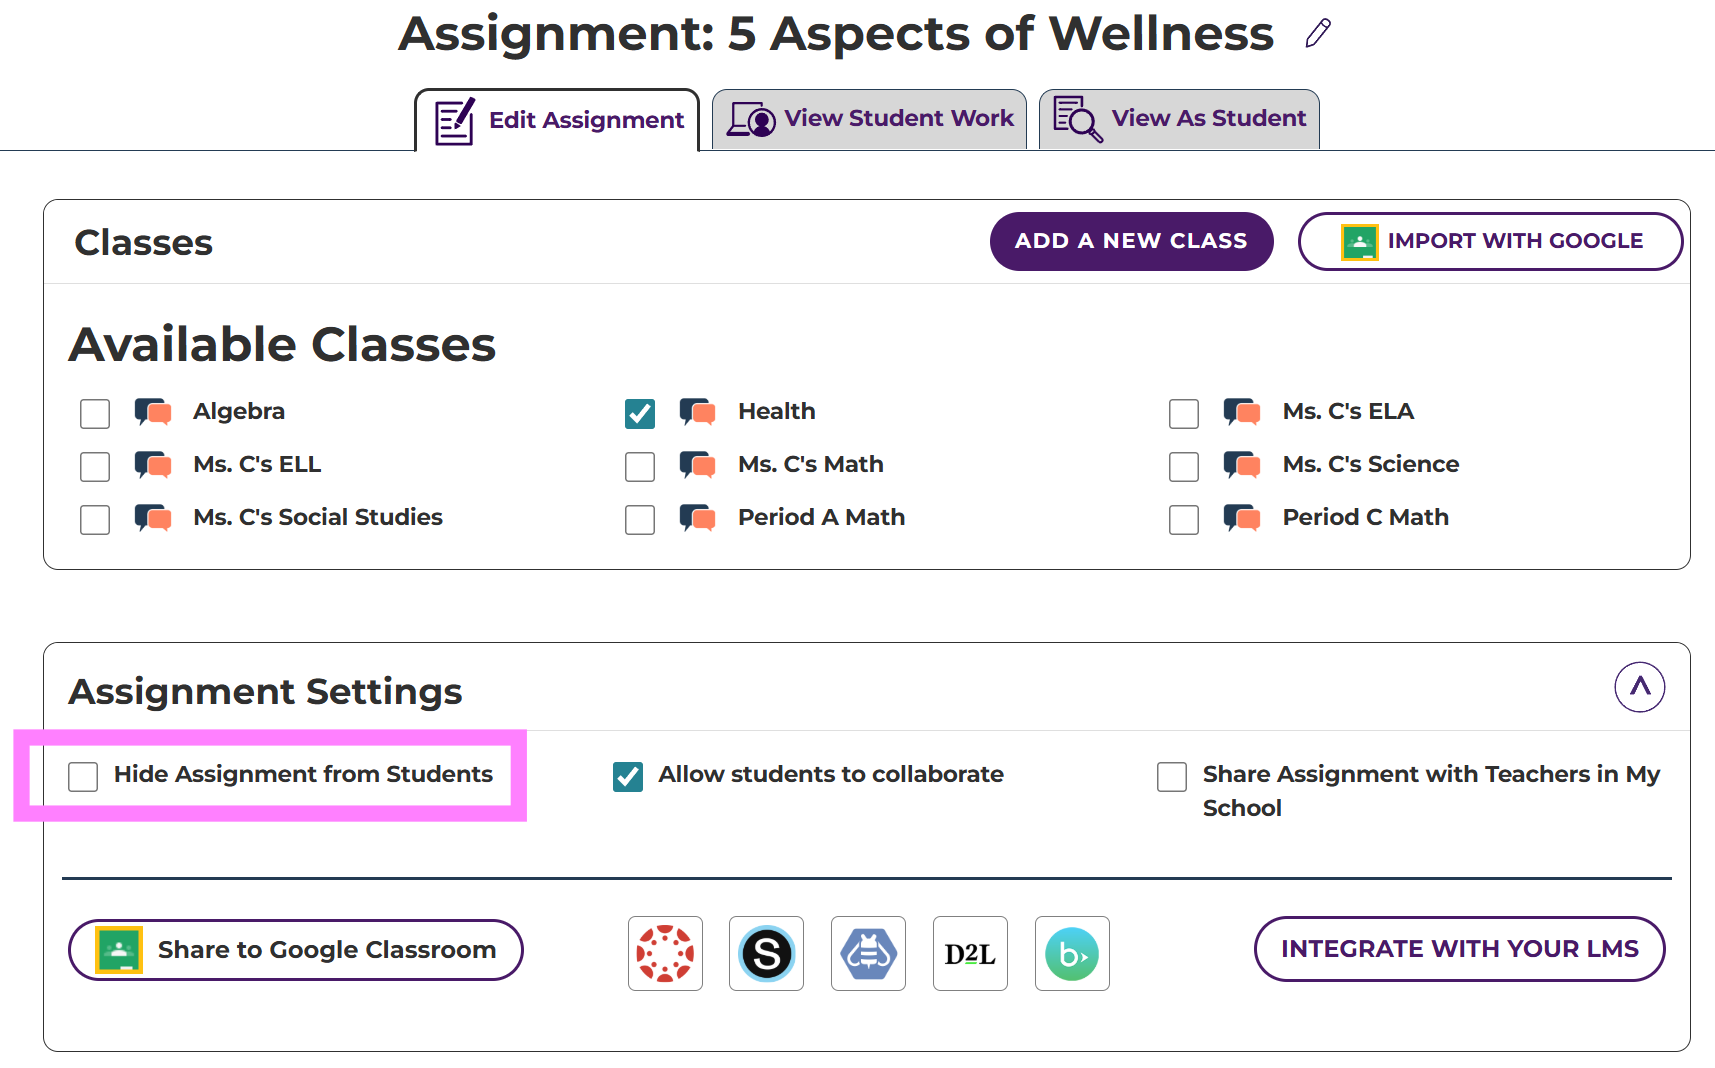Click Import with Google button
The height and width of the screenshot is (1068, 1715).
point(1489,241)
